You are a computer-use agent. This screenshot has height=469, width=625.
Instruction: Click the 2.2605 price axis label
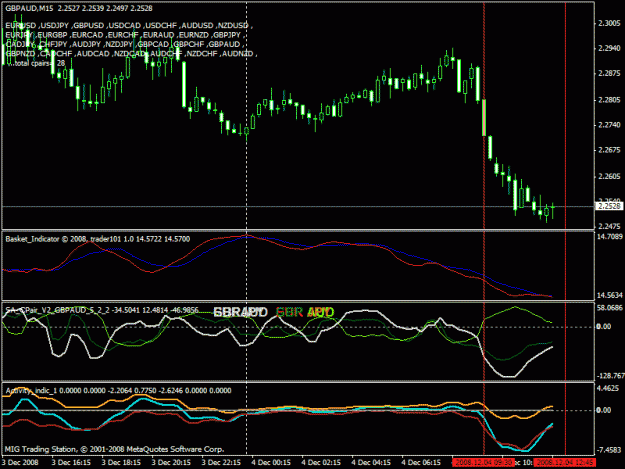(x=609, y=177)
